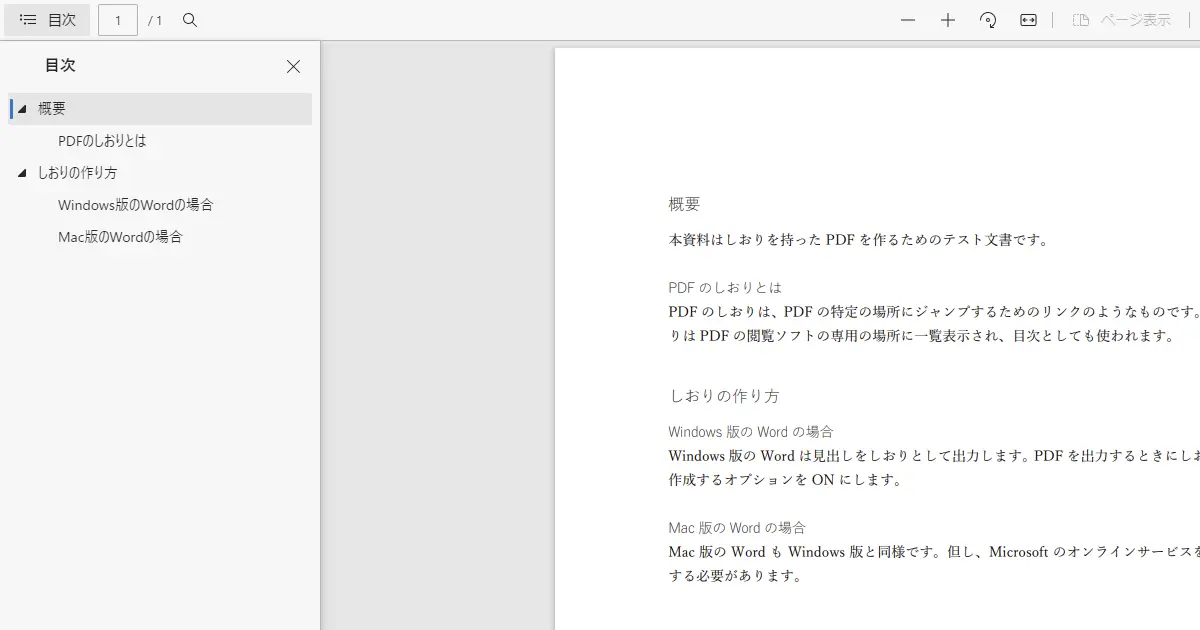Zoom out with the minus icon
The width and height of the screenshot is (1200, 630).
908,20
